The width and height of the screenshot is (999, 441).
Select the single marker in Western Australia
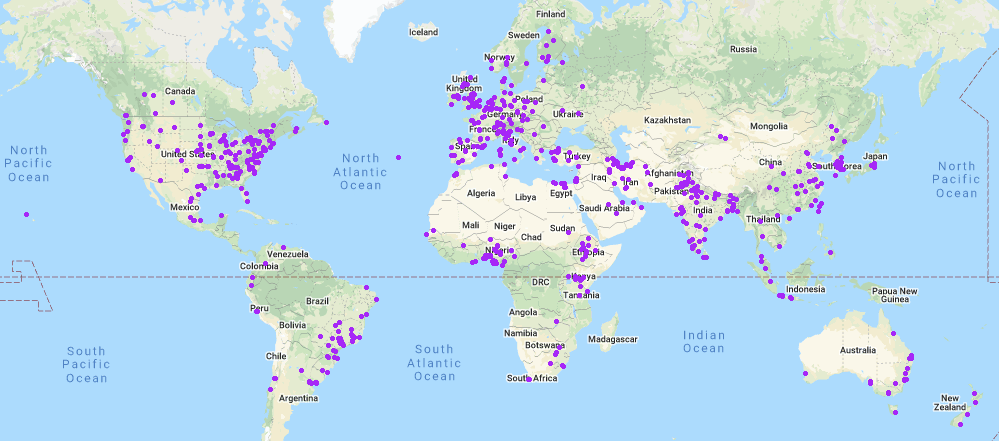pos(805,374)
